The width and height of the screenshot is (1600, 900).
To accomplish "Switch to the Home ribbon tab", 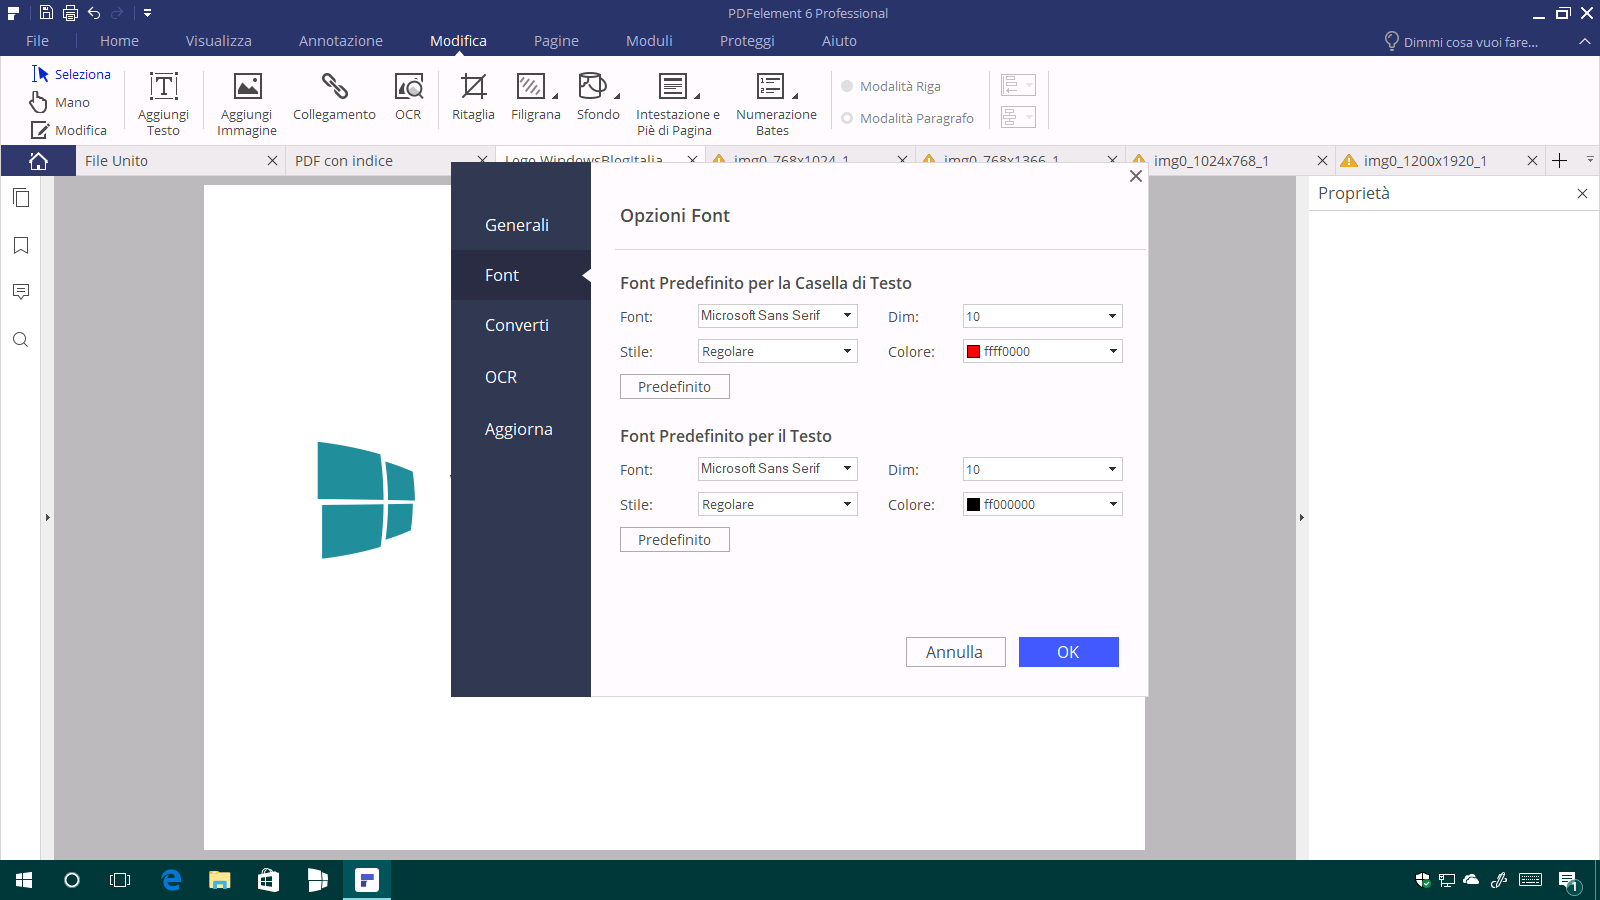I will pos(119,41).
